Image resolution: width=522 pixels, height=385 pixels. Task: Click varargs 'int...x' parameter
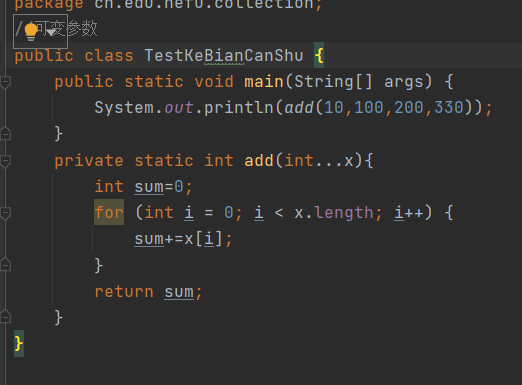pos(319,161)
